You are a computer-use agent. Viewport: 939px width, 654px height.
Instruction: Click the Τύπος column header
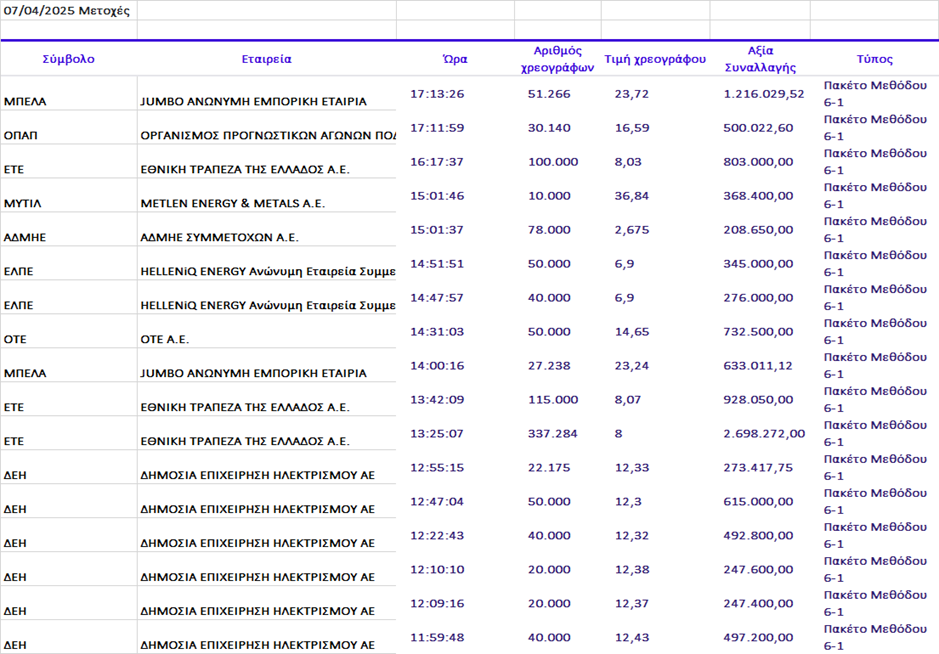click(874, 59)
